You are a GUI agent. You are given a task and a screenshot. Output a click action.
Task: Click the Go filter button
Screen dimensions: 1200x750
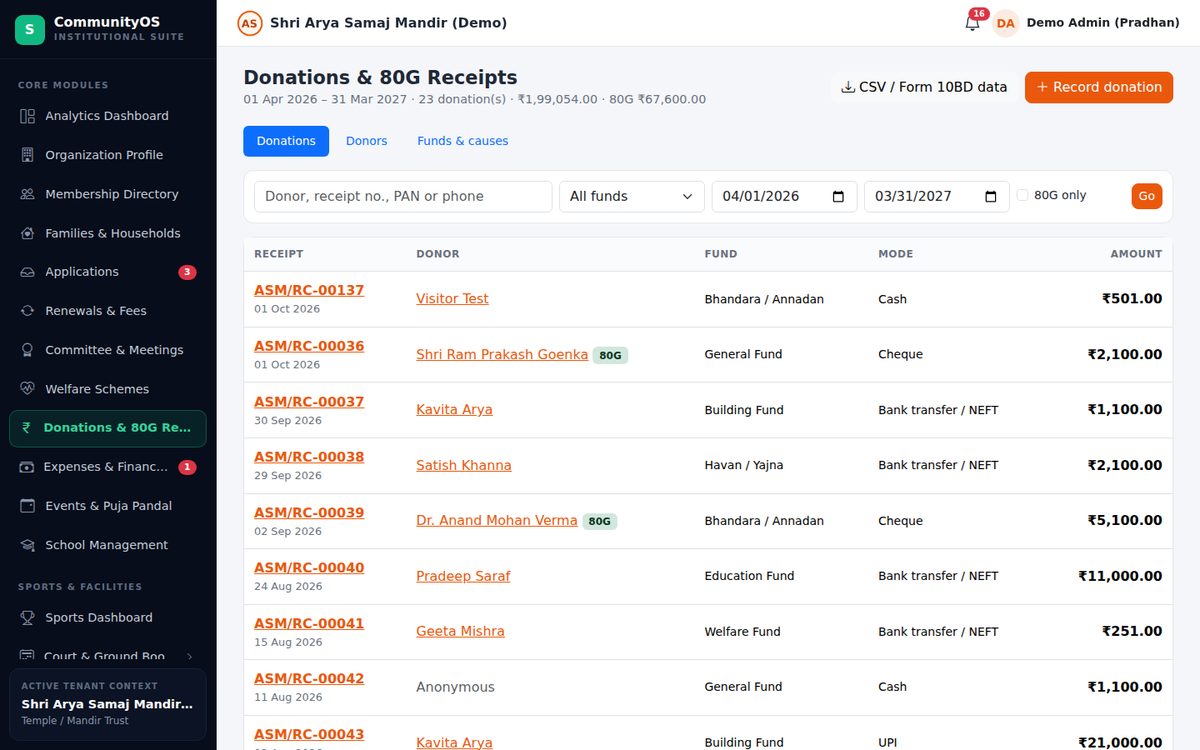1147,196
